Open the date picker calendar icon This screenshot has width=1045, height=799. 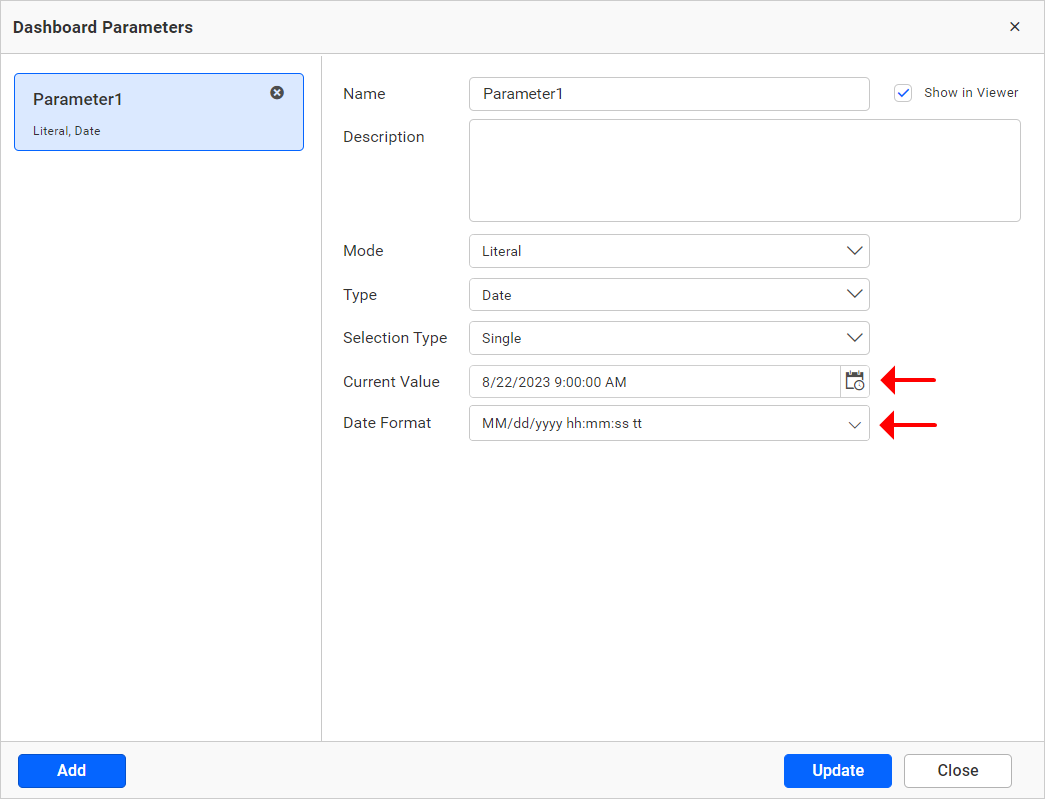pyautogui.click(x=855, y=381)
